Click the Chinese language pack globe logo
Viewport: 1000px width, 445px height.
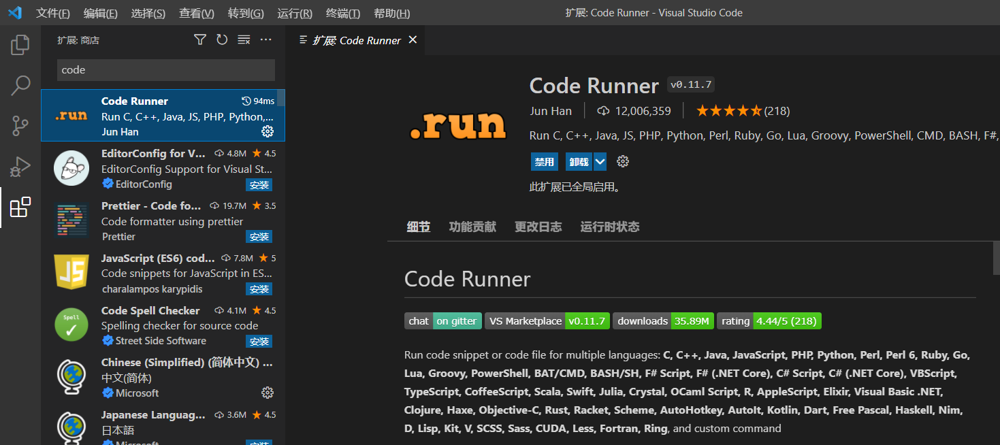(x=71, y=377)
